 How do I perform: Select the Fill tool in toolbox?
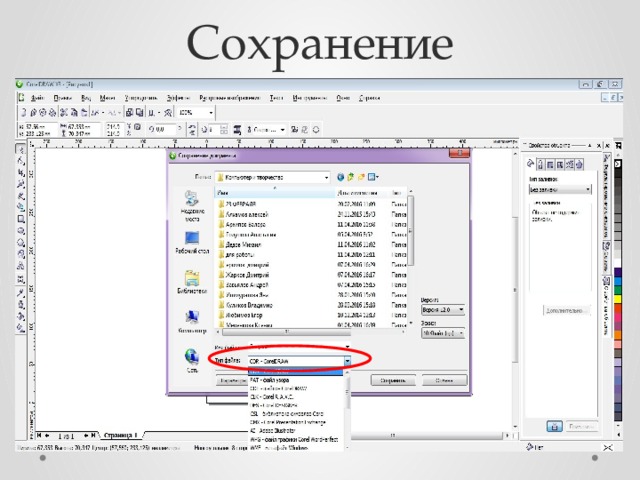pyautogui.click(x=20, y=316)
